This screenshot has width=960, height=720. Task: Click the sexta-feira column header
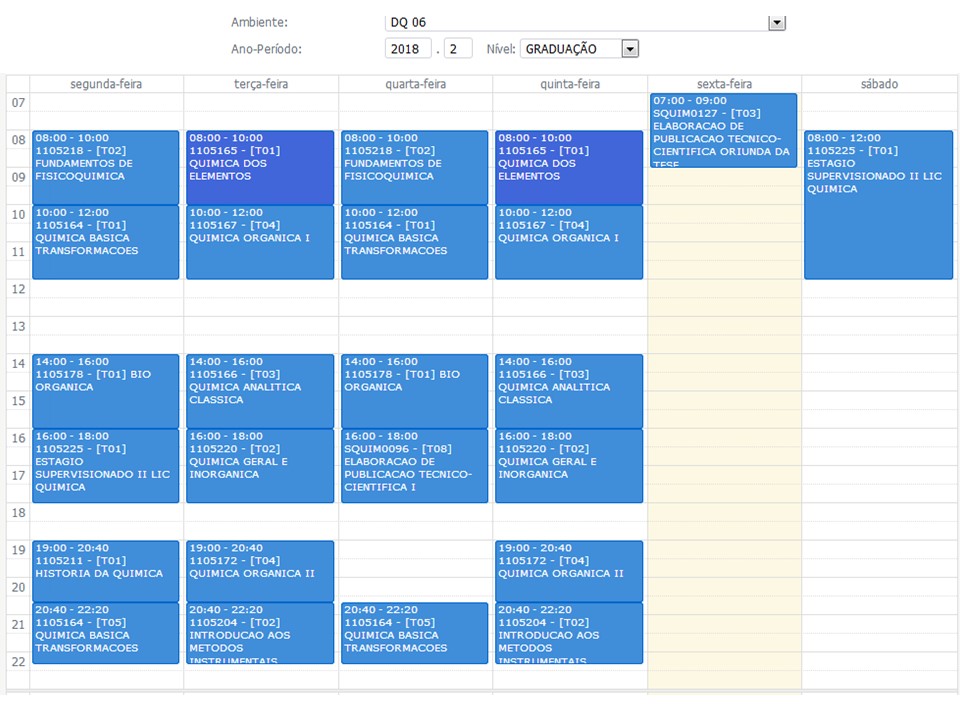tap(724, 85)
